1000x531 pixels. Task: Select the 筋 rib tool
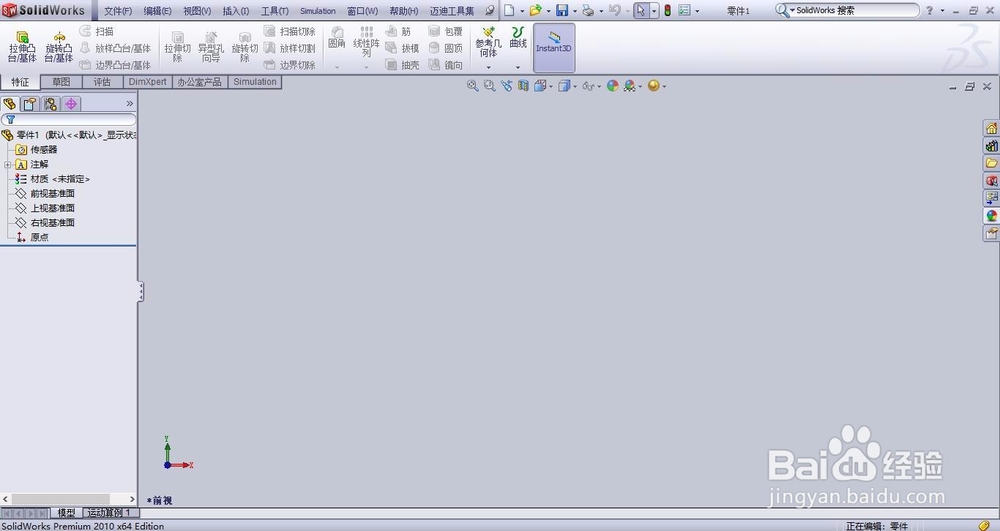(398, 31)
